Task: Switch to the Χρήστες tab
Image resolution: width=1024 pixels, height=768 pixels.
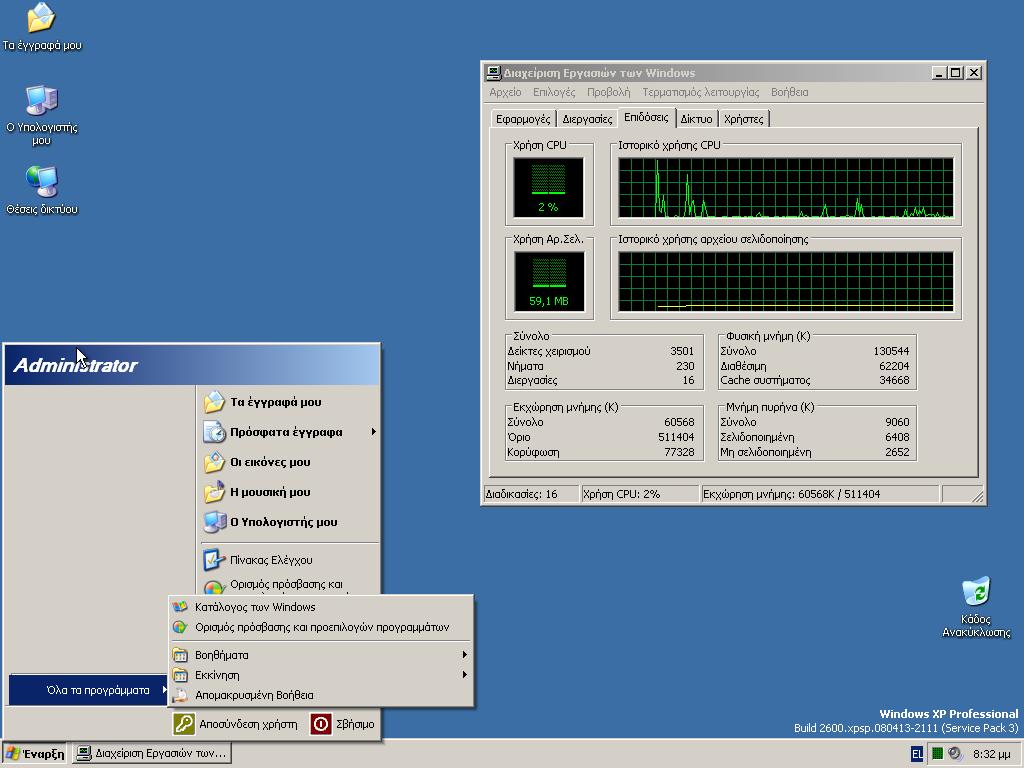Action: tap(744, 119)
